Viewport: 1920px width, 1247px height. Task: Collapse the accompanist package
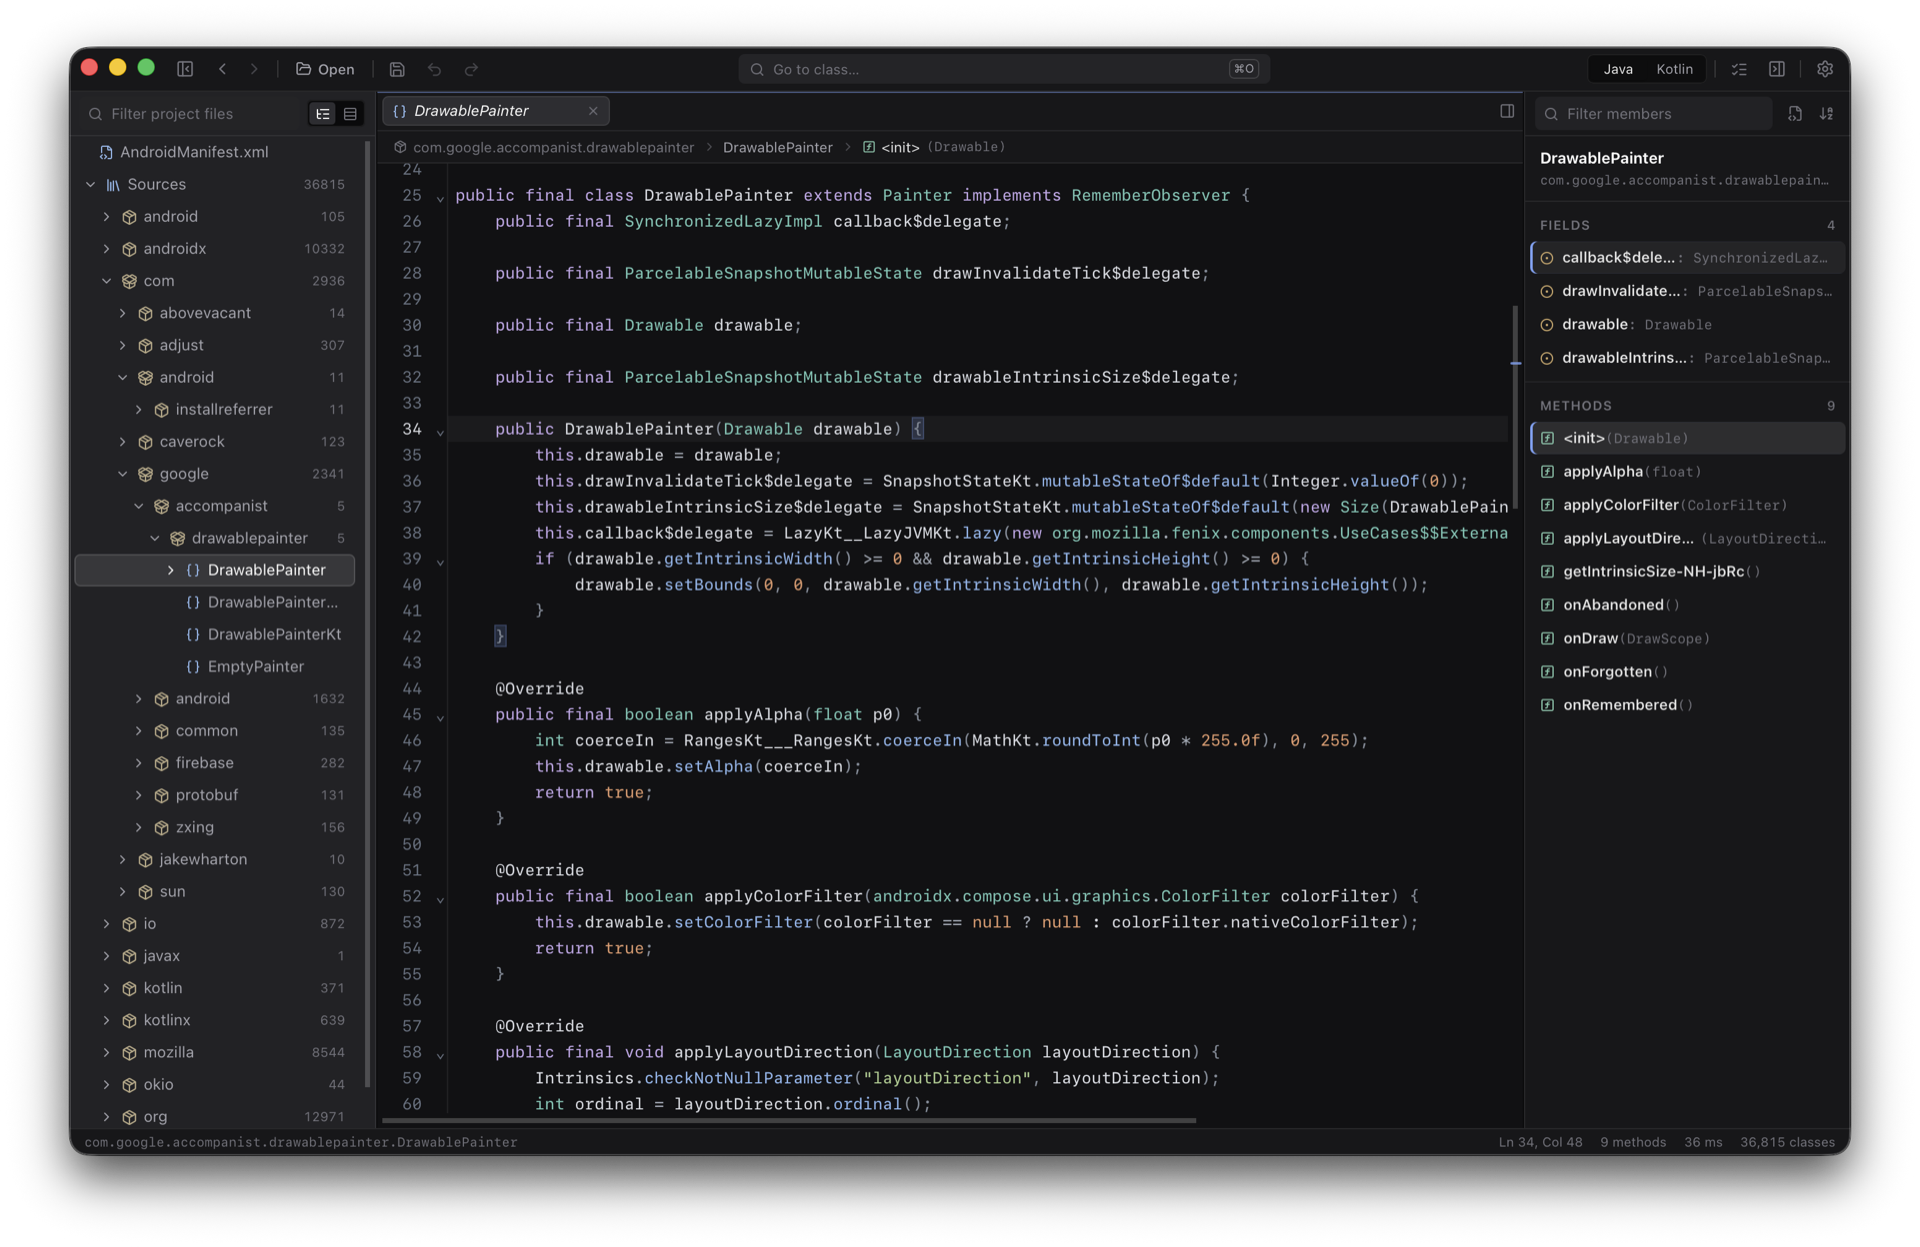click(x=139, y=506)
